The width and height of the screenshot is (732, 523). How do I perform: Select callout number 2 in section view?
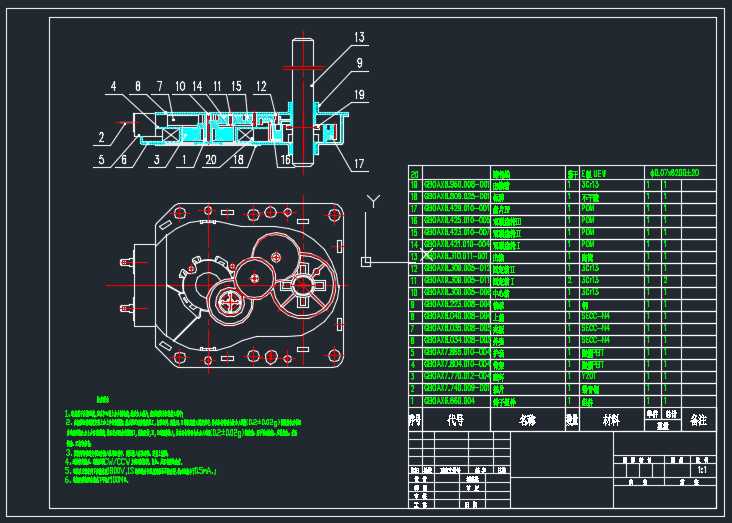tap(101, 137)
